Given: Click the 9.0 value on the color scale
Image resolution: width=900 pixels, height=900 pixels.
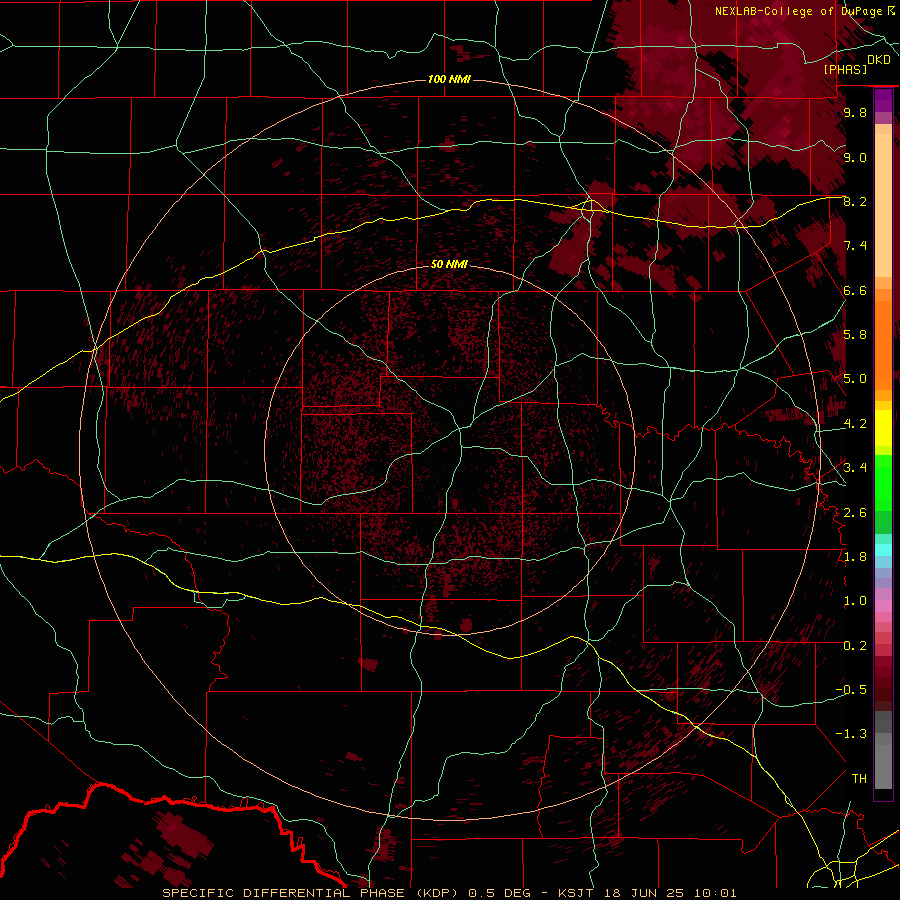Looking at the screenshot, I should click(855, 157).
